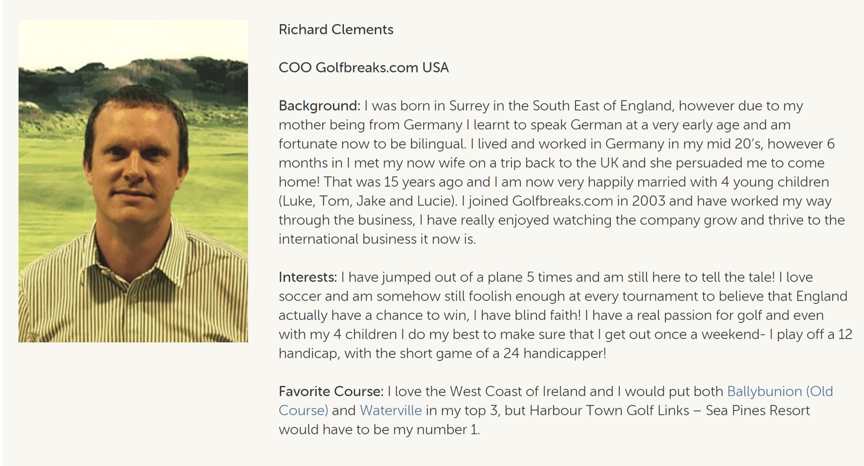
Task: Click the COO Golfbreaks.com USA title
Action: pos(364,67)
